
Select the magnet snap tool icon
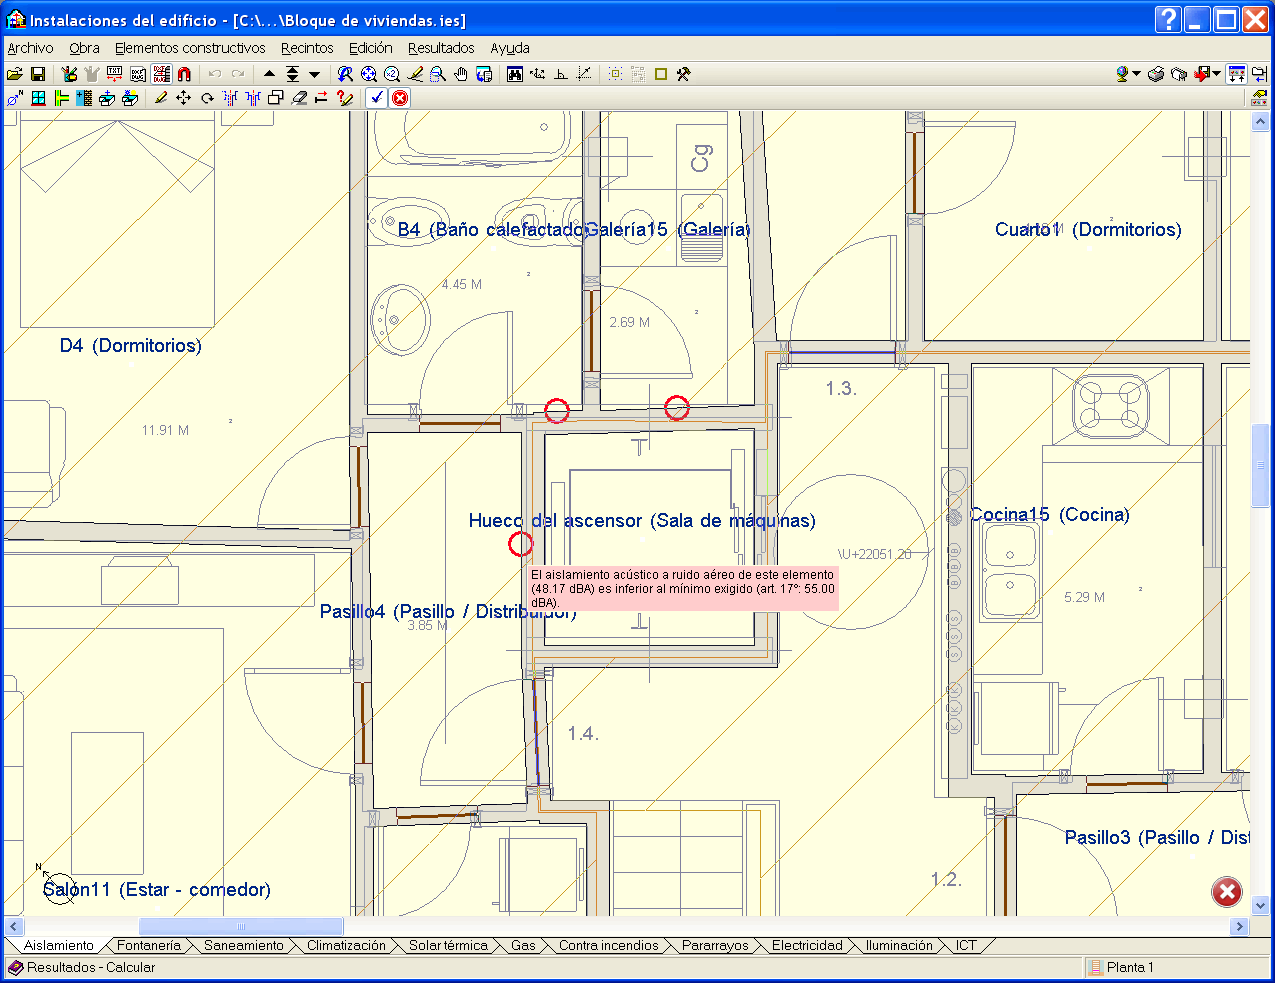tap(184, 74)
